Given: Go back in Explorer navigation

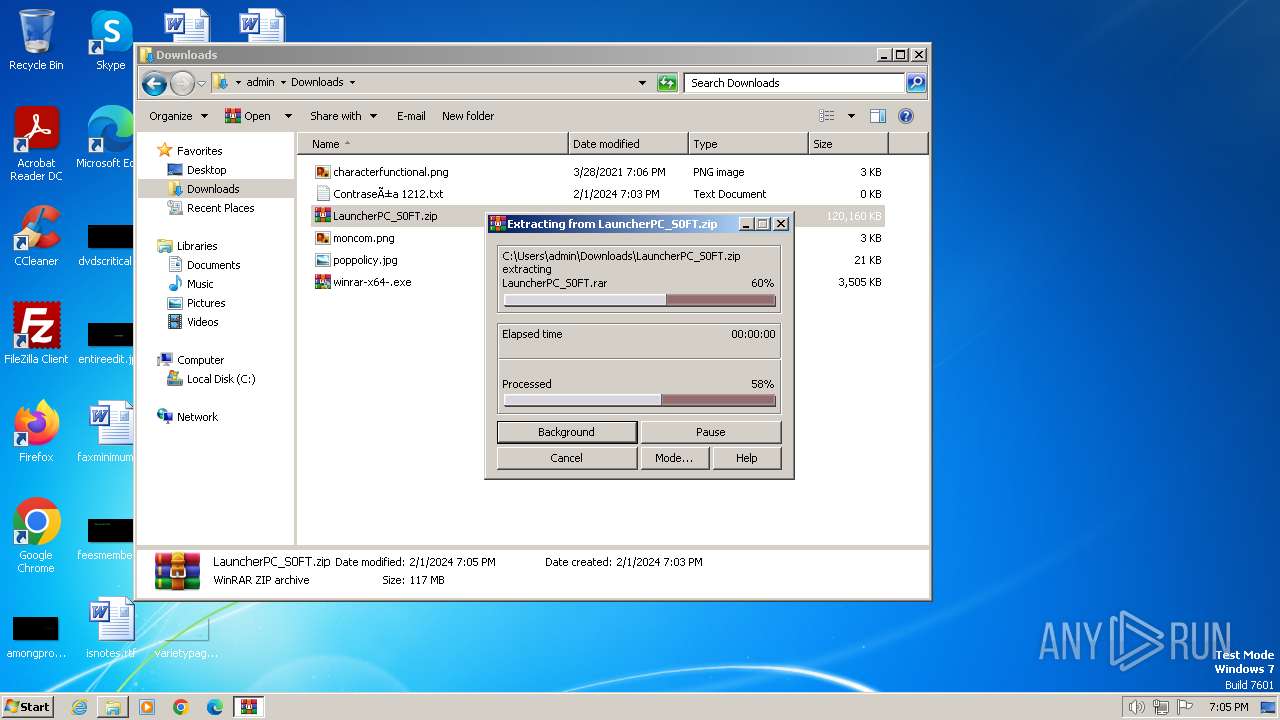Looking at the screenshot, I should pos(154,83).
